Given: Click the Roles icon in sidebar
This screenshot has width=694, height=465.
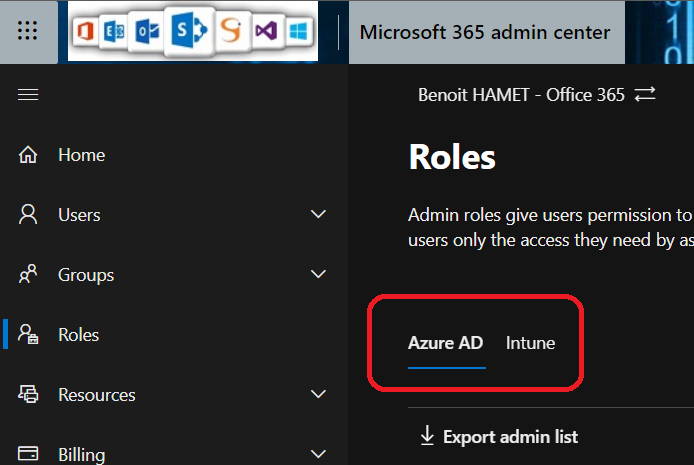Looking at the screenshot, I should pos(28,335).
